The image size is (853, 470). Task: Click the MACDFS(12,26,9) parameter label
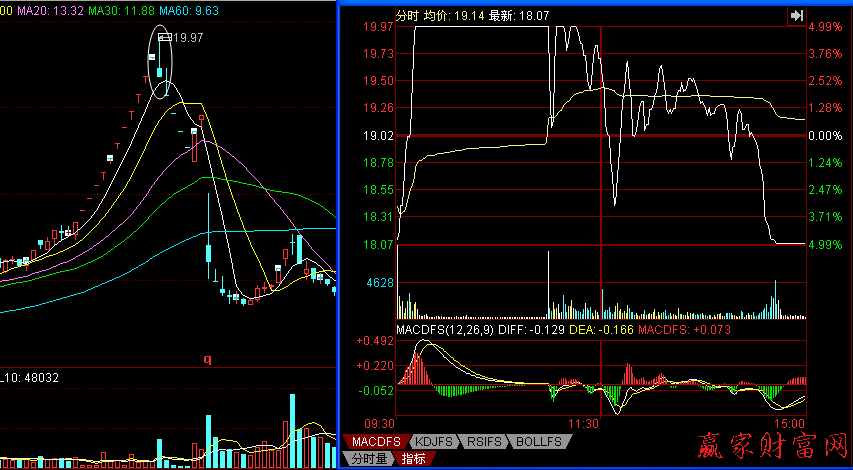444,329
